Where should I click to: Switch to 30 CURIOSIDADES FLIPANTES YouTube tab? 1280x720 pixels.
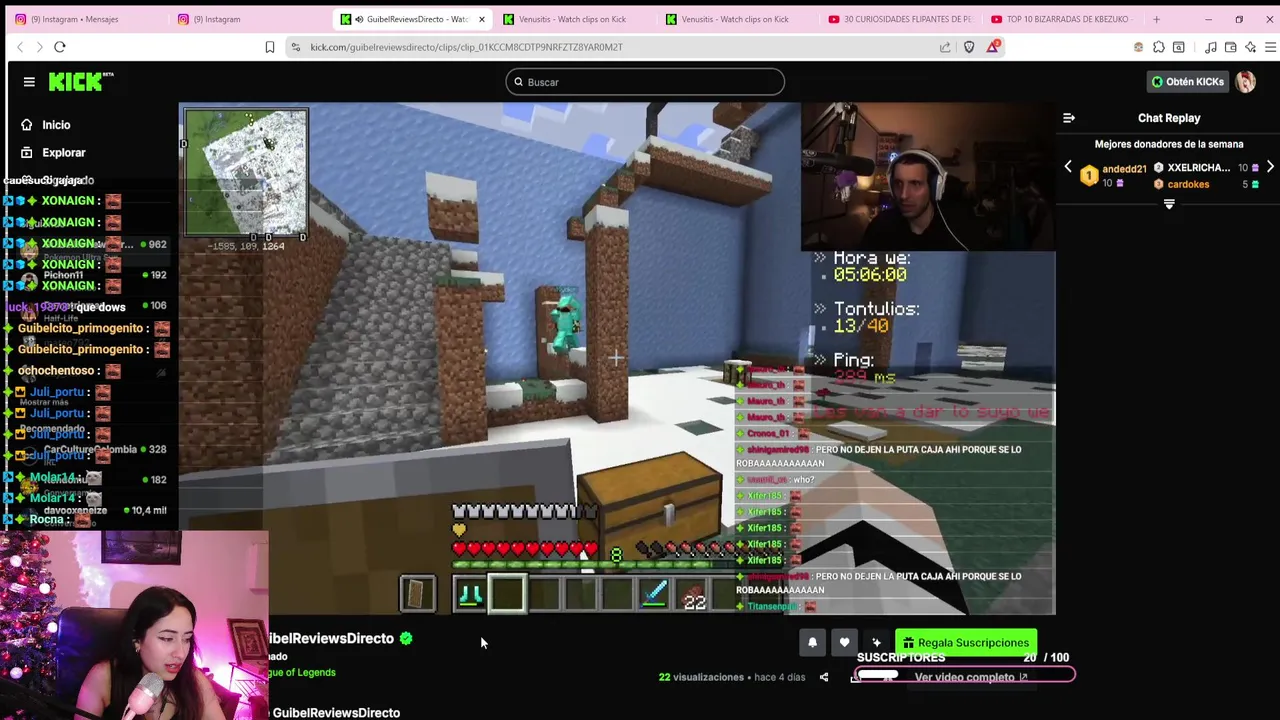coord(900,19)
